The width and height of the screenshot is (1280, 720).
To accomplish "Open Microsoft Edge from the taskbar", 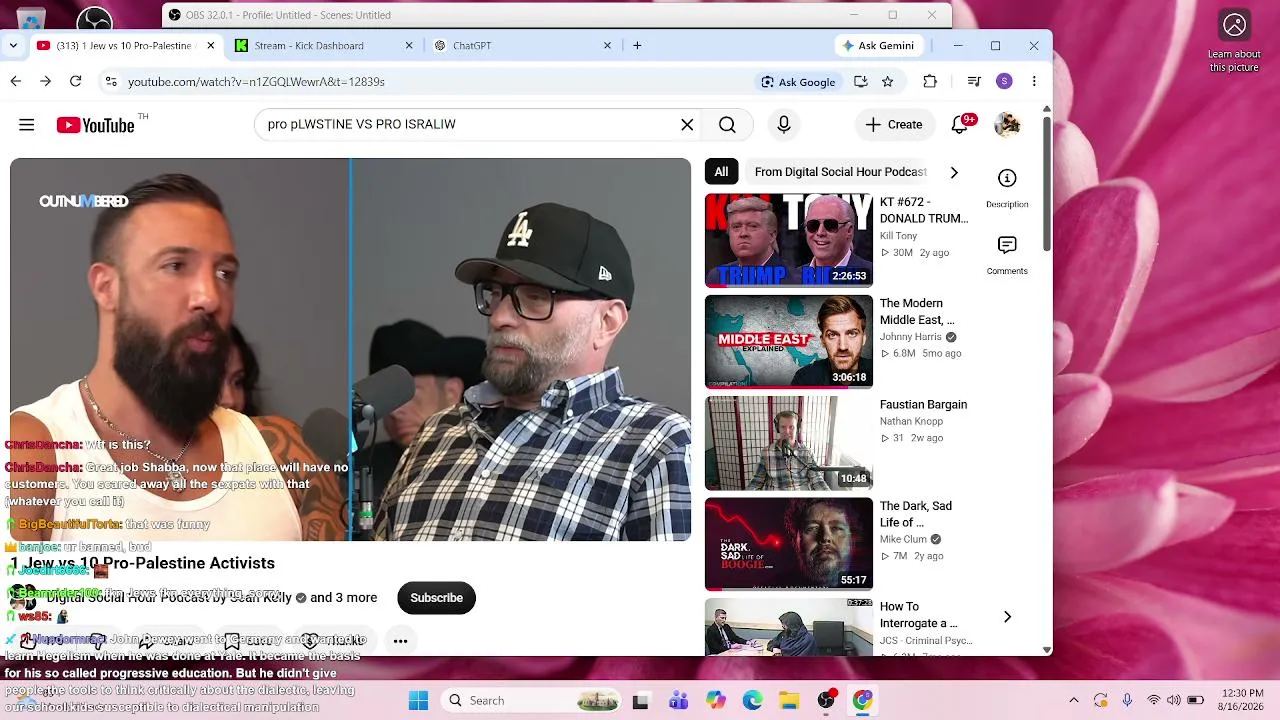I will click(x=752, y=701).
